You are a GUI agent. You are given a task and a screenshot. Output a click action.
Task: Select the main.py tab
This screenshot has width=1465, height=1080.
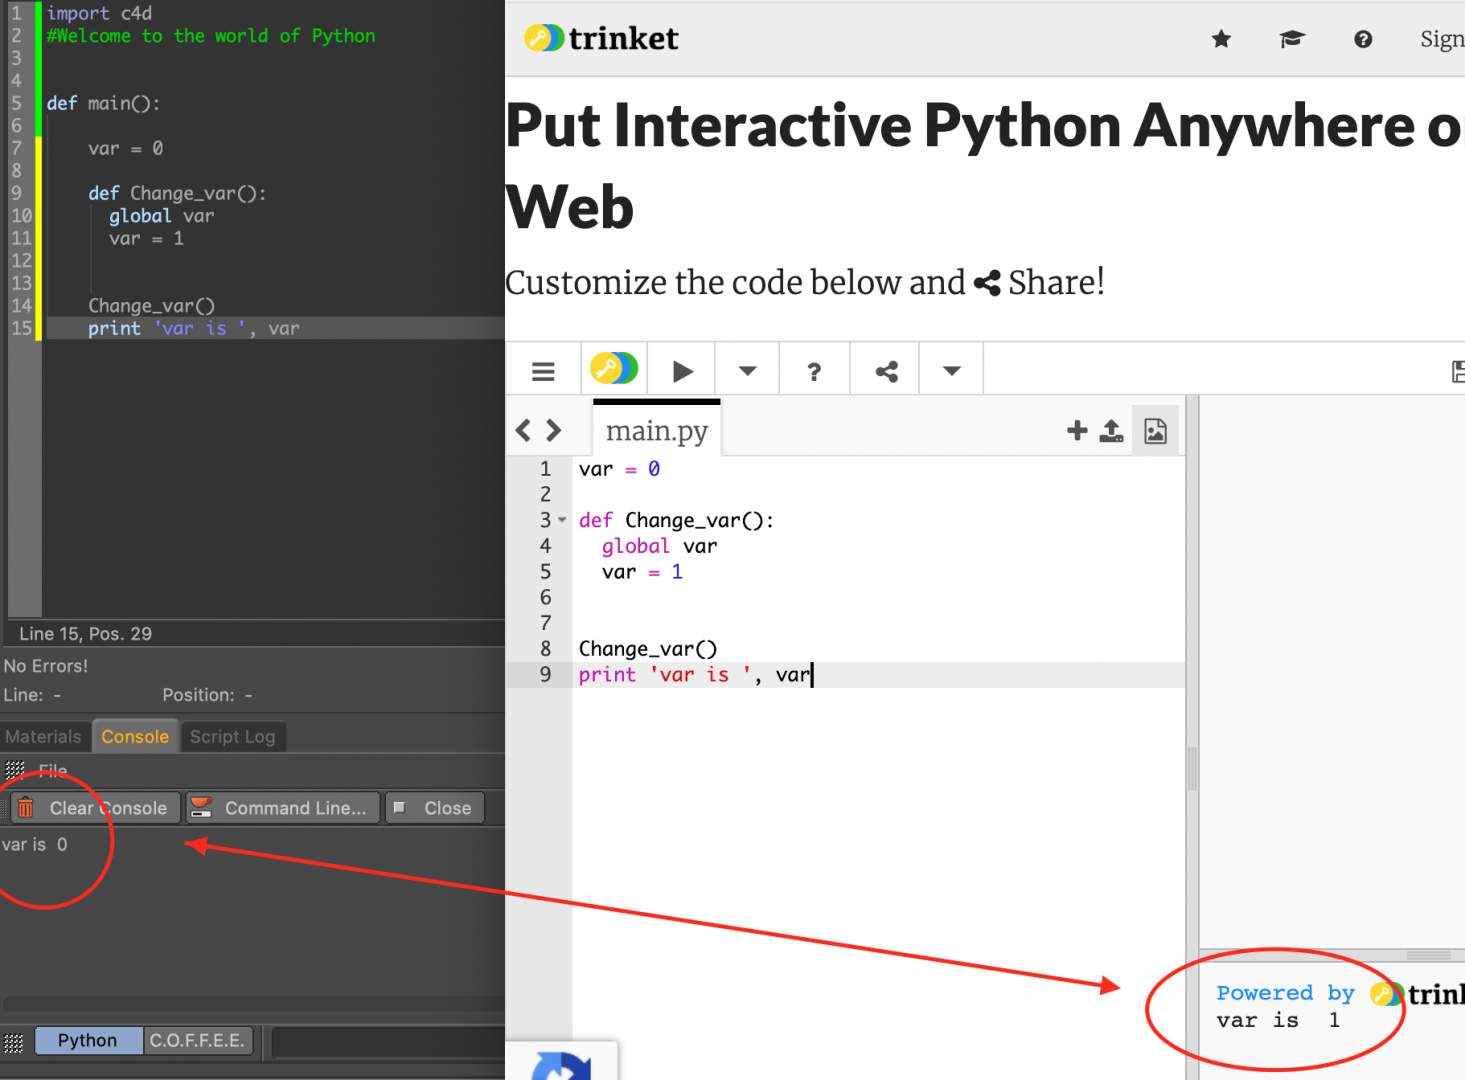(x=657, y=431)
